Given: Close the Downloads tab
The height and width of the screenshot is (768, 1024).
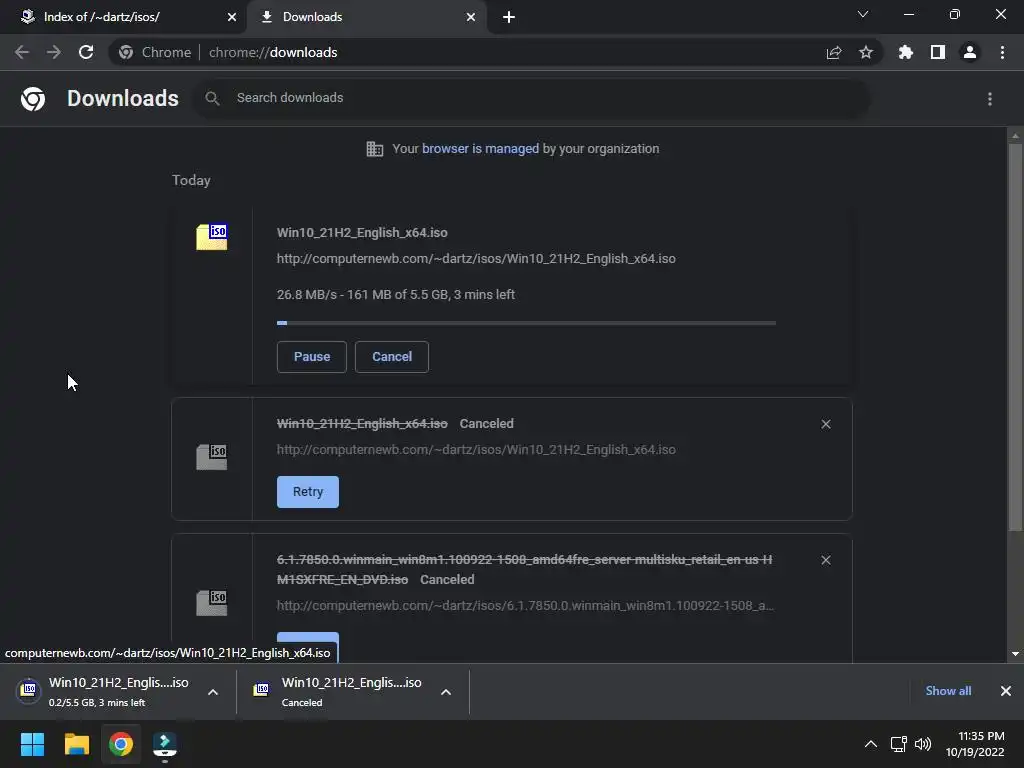Looking at the screenshot, I should tap(471, 17).
